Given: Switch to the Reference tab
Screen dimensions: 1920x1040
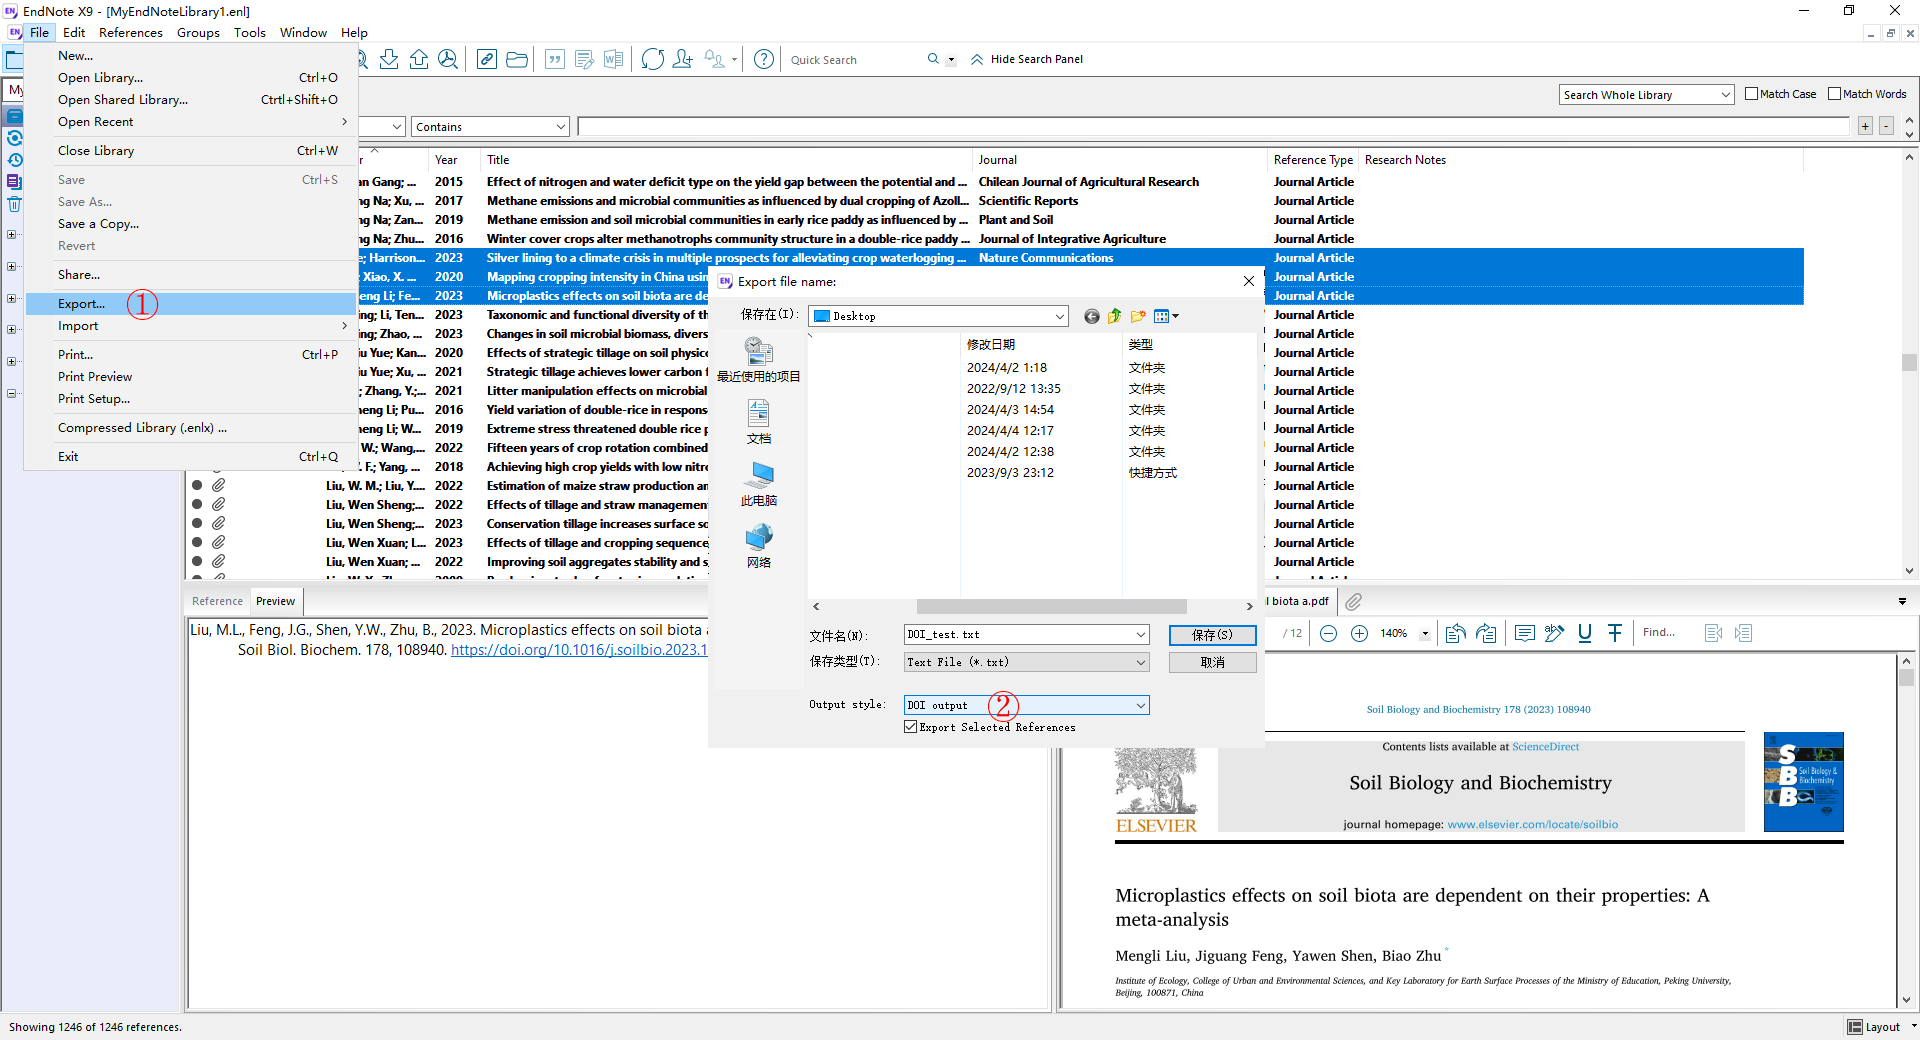Looking at the screenshot, I should click(x=217, y=601).
